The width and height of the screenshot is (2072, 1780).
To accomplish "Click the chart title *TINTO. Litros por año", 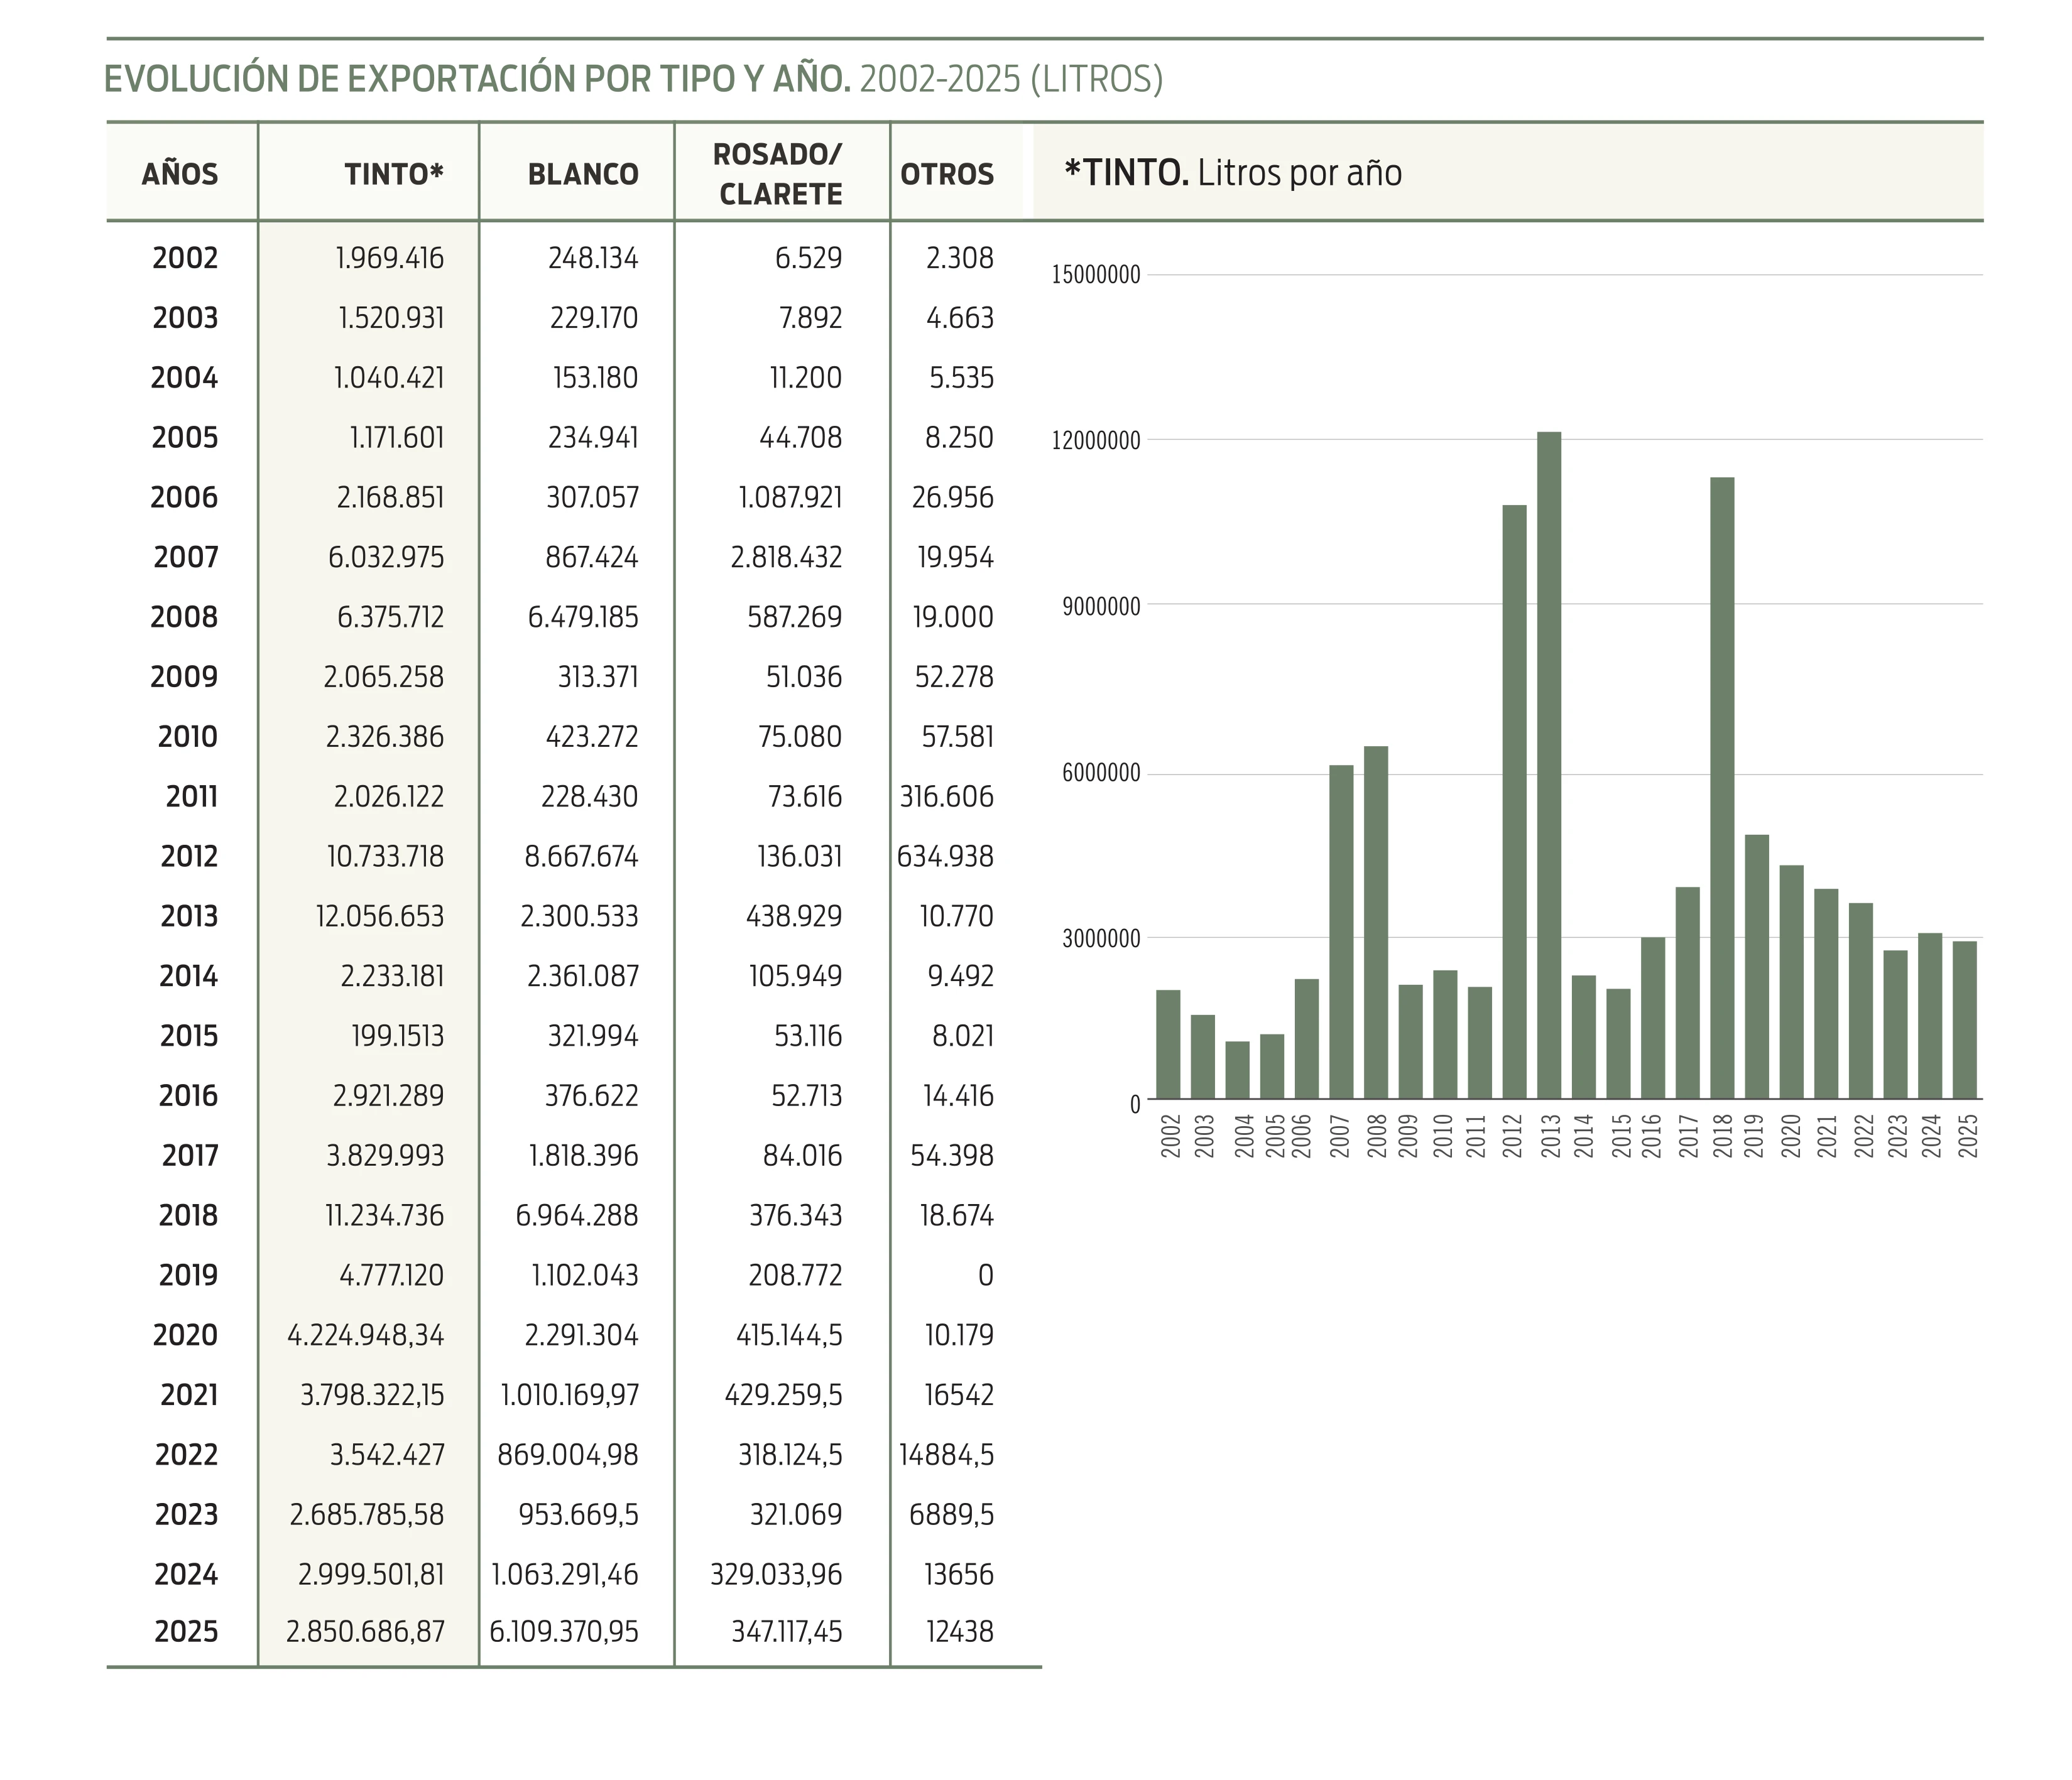I will 1232,173.
